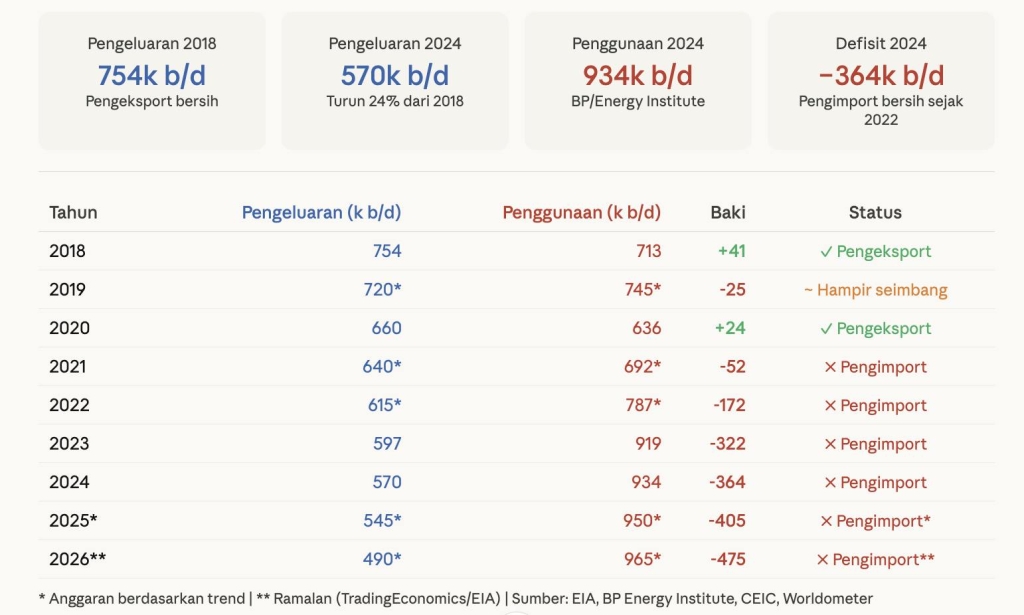Screen dimensions: 1024x615
Task: Click the -364 Baki value for 2024
Action: tap(727, 482)
